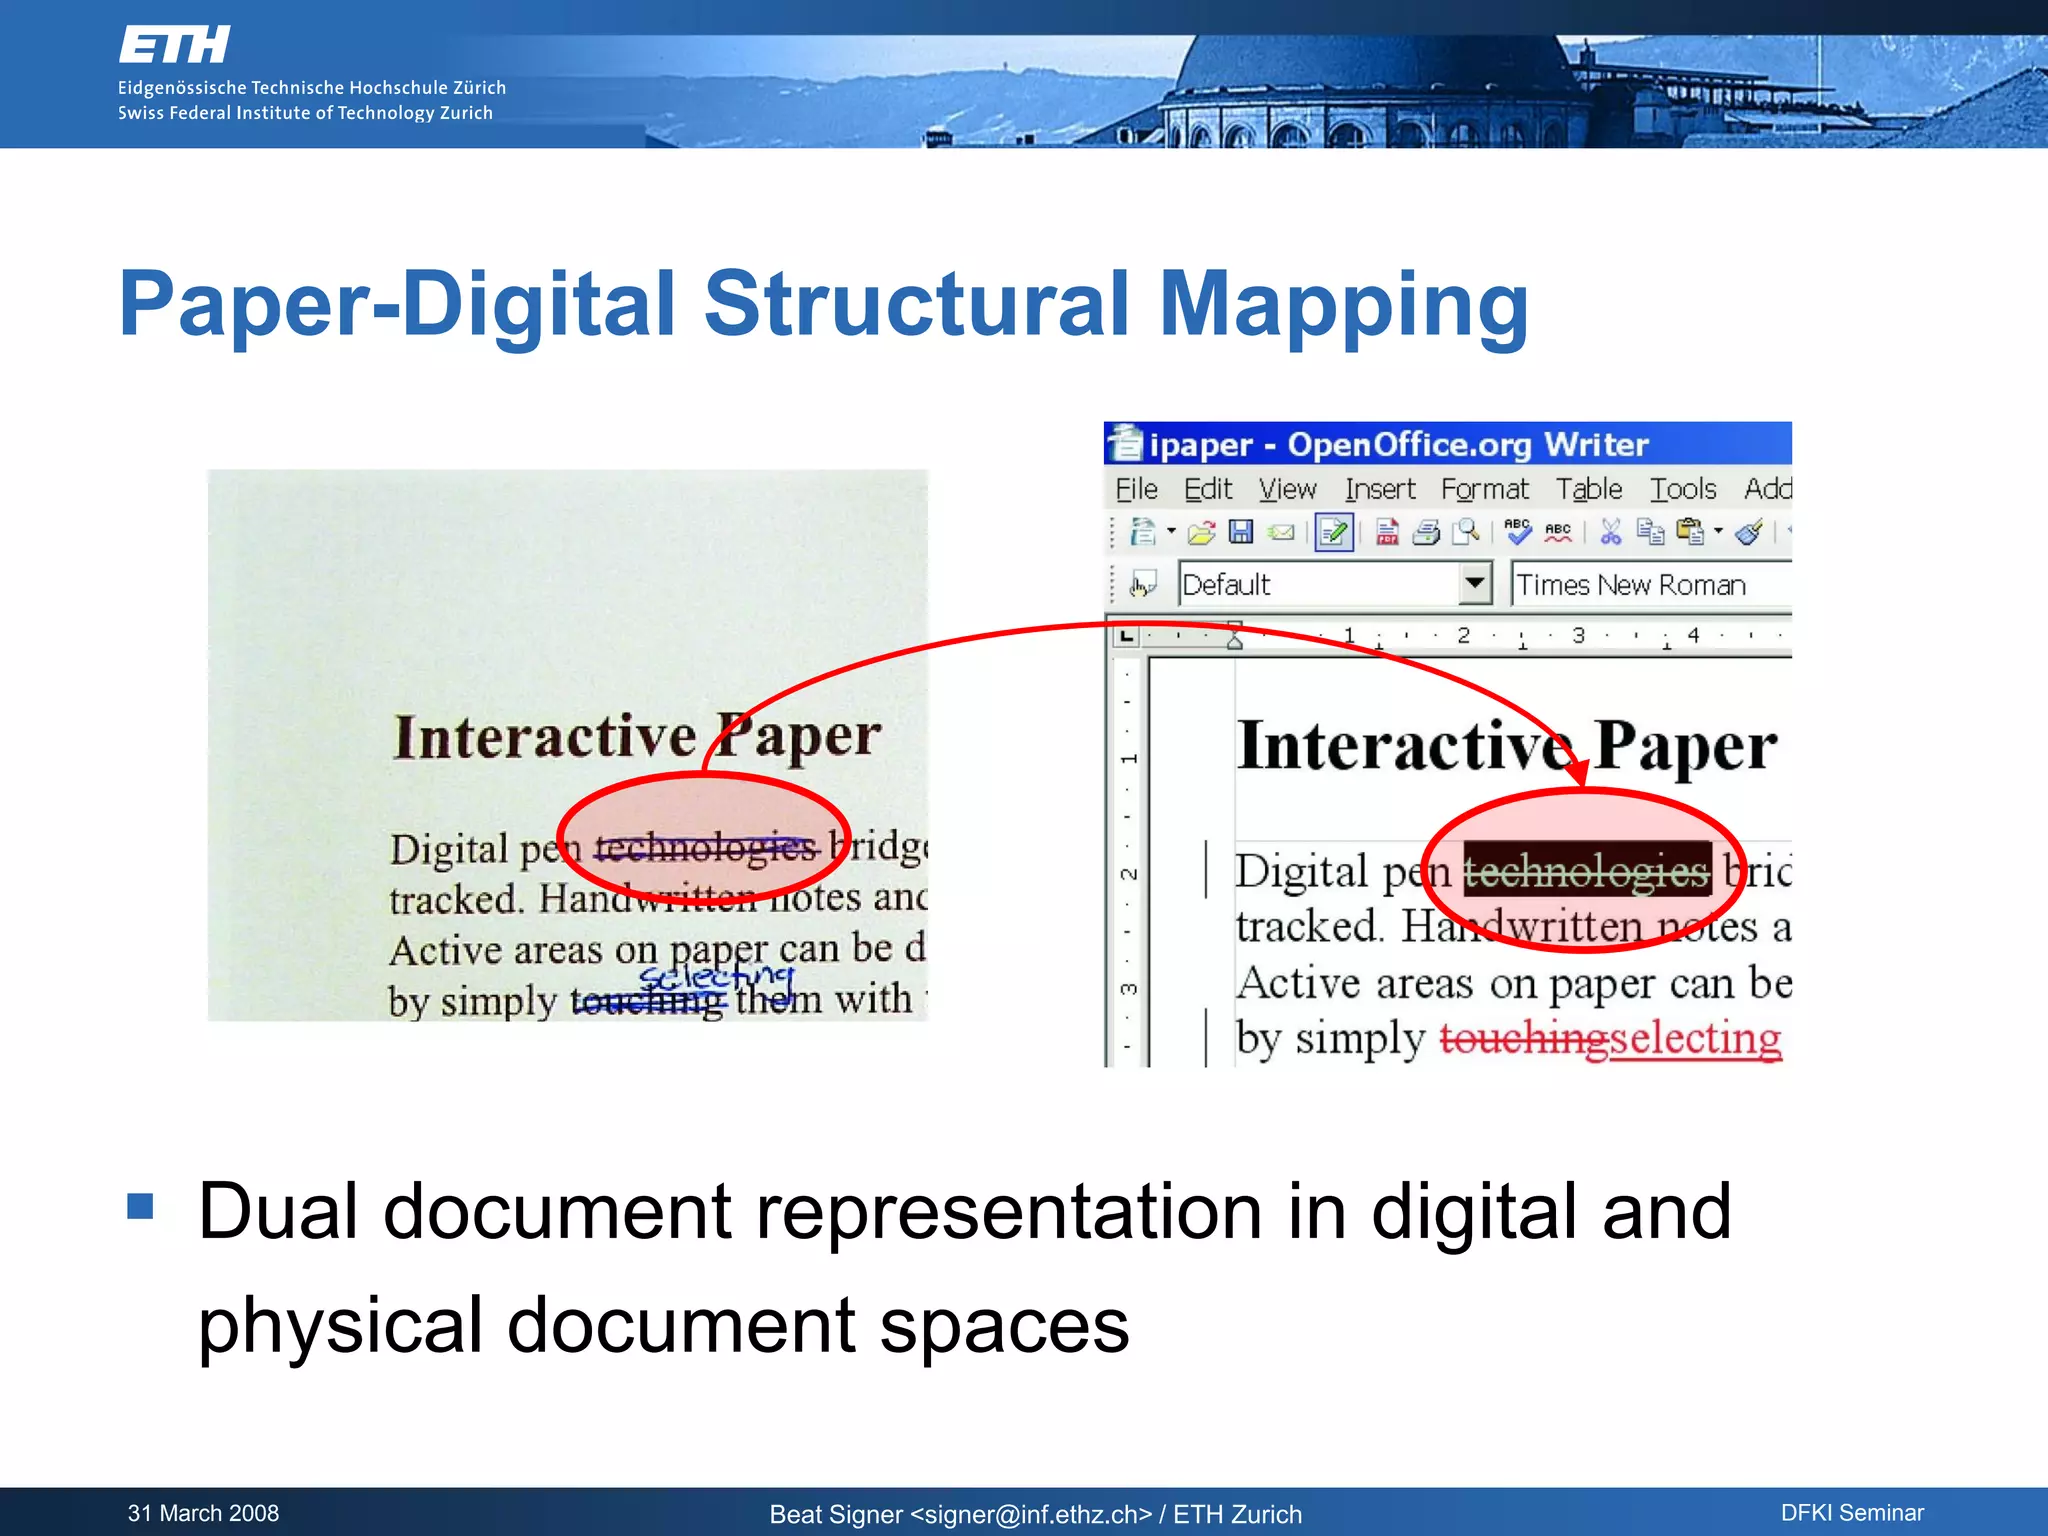This screenshot has width=2048, height=1536.
Task: Click the Cut scissors icon
Action: [1610, 532]
